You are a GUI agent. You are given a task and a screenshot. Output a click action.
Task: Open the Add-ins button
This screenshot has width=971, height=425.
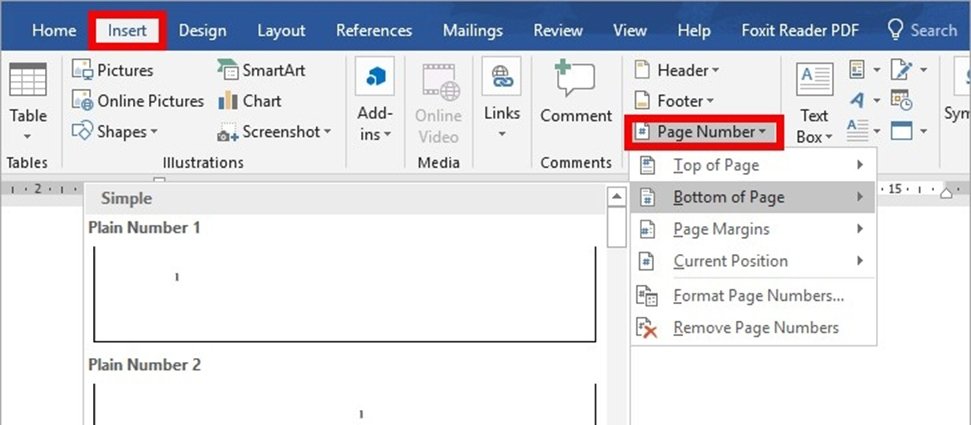pyautogui.click(x=375, y=101)
